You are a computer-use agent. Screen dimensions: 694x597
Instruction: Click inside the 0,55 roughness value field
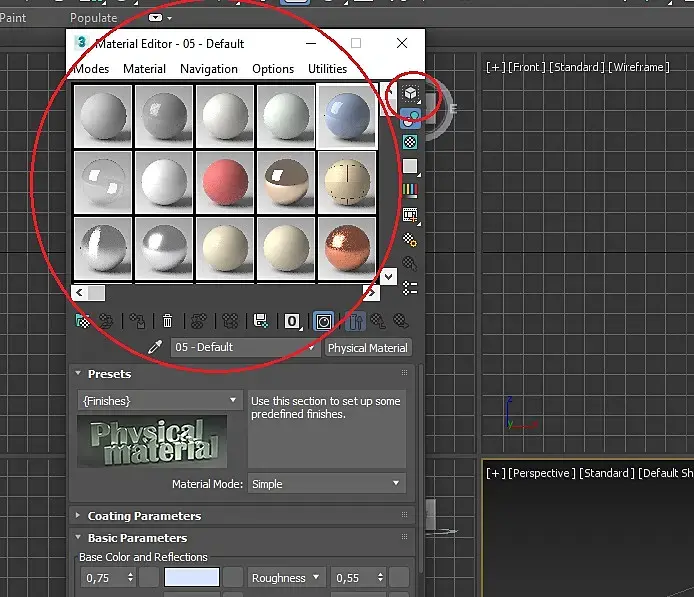[x=354, y=578]
